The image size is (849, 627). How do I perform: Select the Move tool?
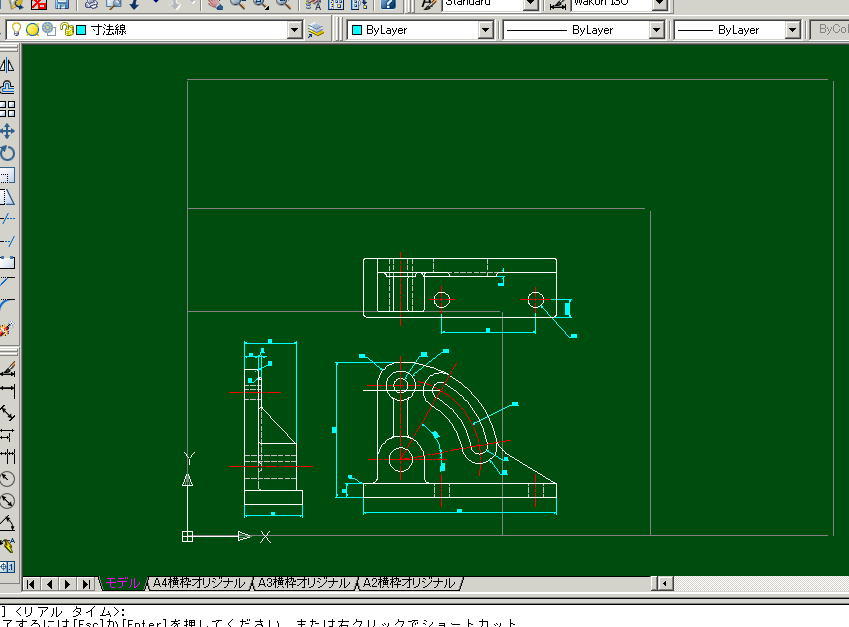(7, 131)
